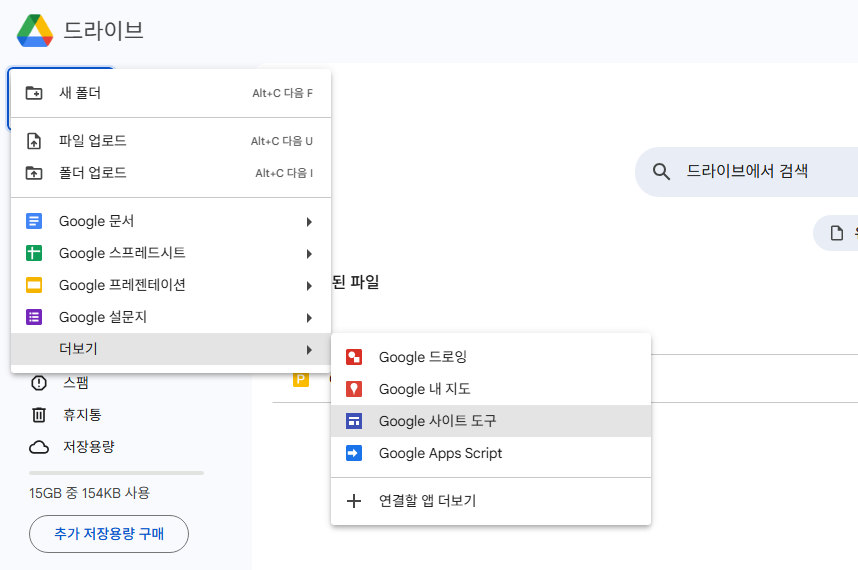Click the 15GB 중 154KB 사용 text
The image size is (858, 570).
coord(89,493)
